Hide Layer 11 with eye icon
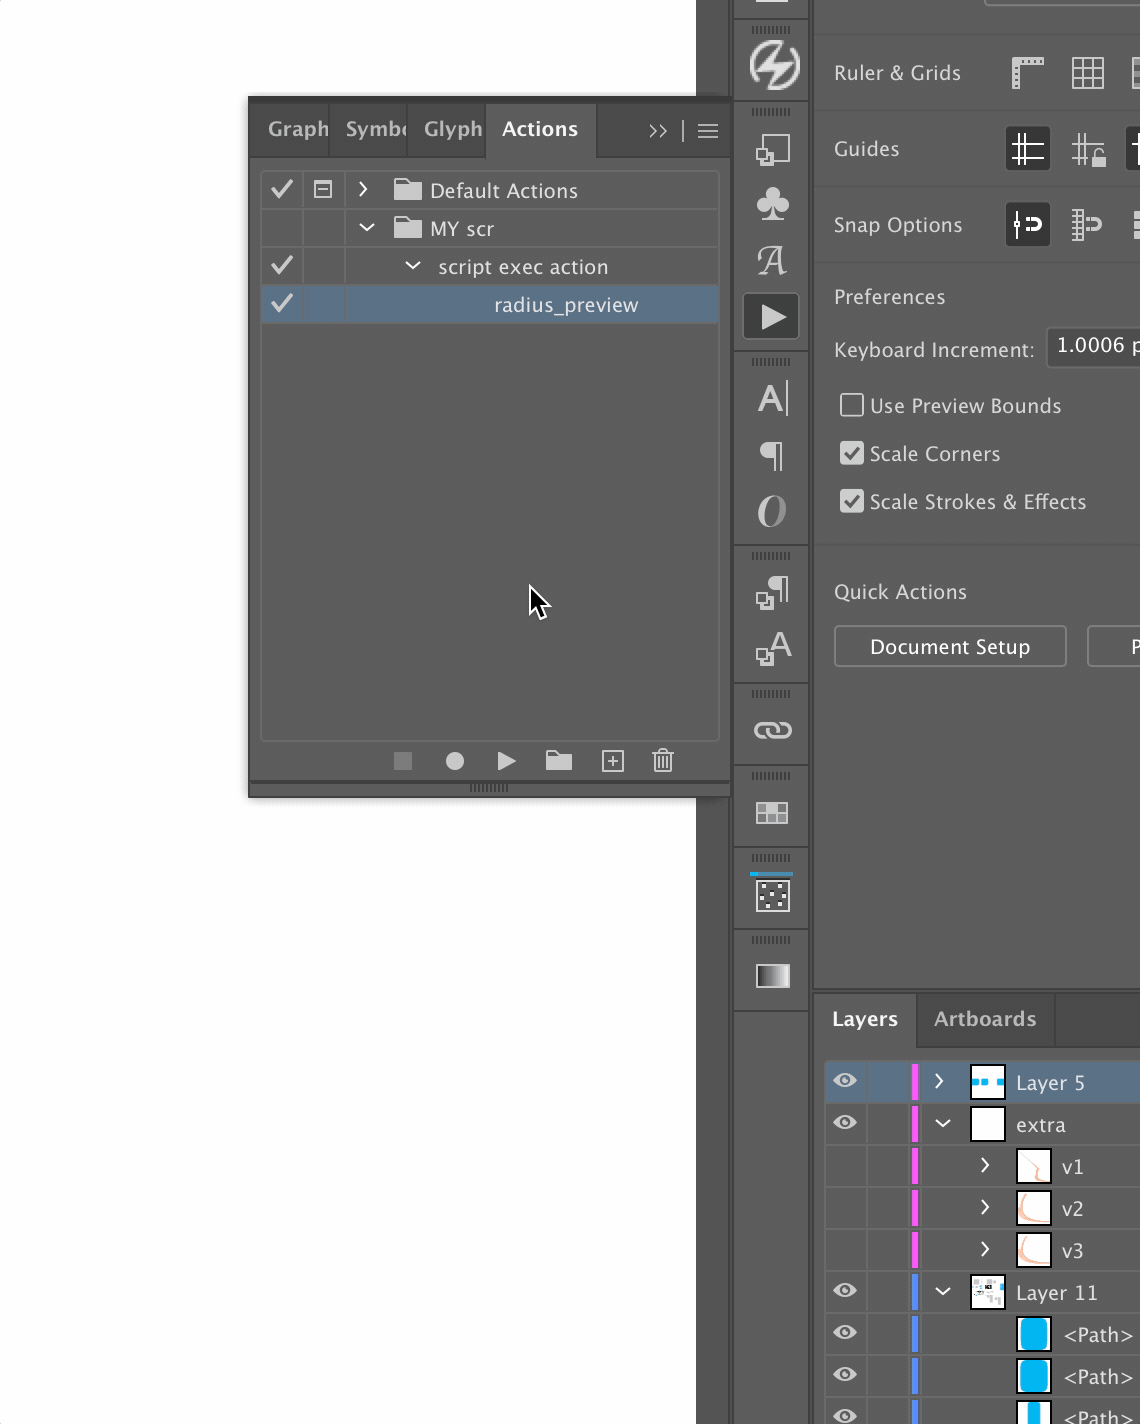 [845, 1291]
